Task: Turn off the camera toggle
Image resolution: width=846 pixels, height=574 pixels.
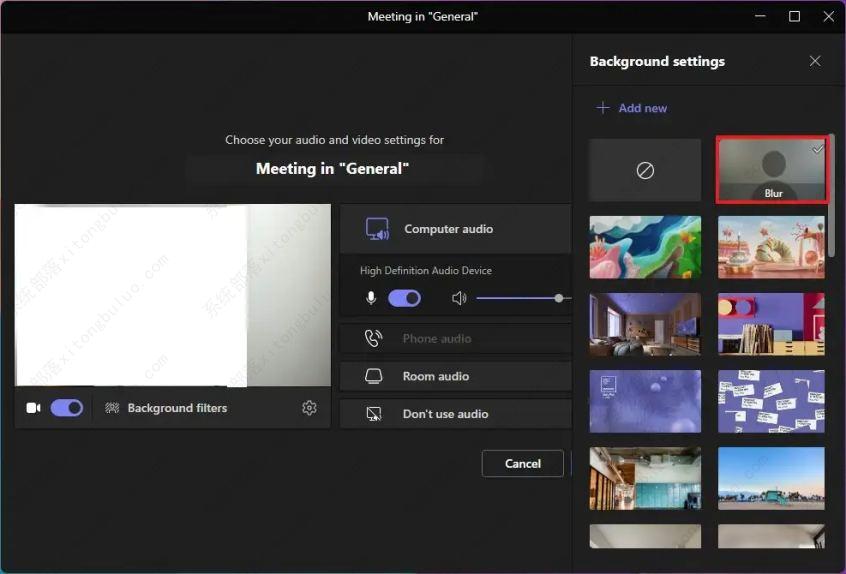Action: pyautogui.click(x=67, y=408)
